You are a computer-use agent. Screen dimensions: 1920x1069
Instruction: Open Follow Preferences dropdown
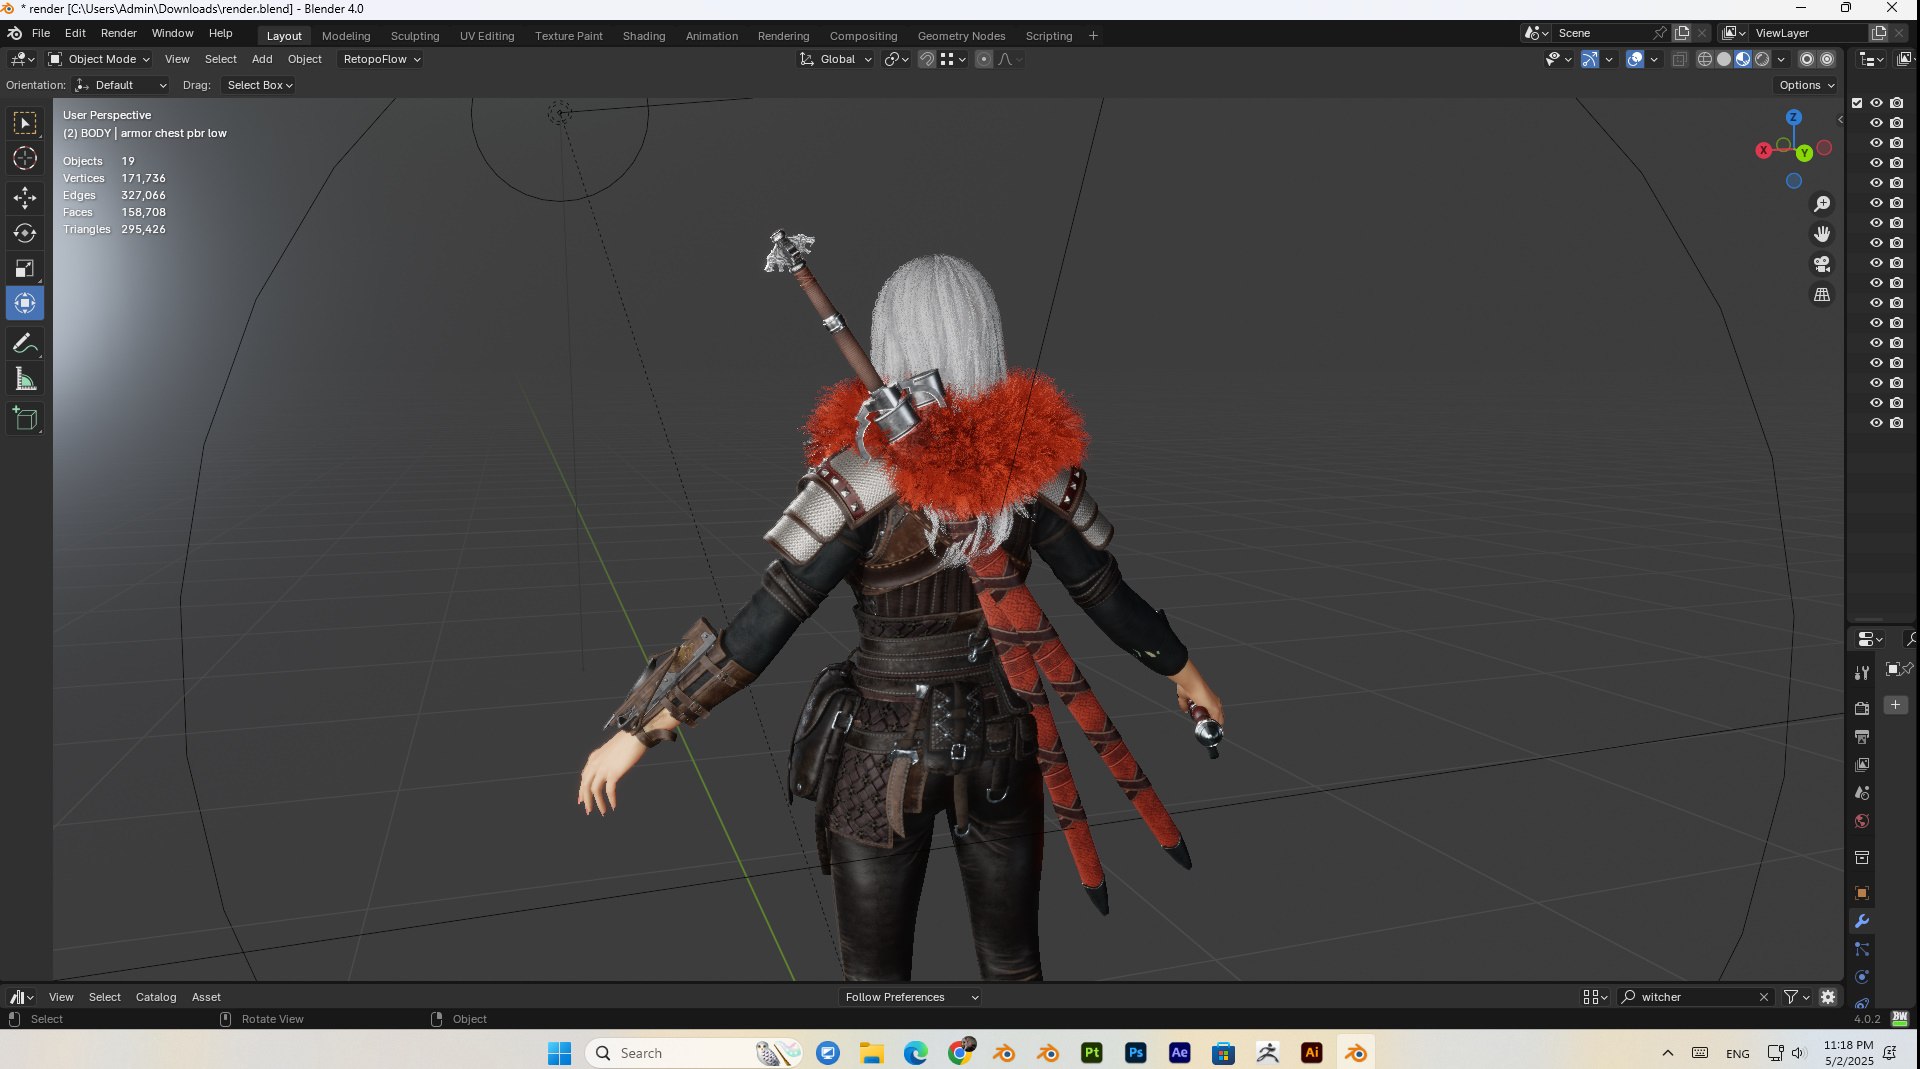tap(911, 997)
